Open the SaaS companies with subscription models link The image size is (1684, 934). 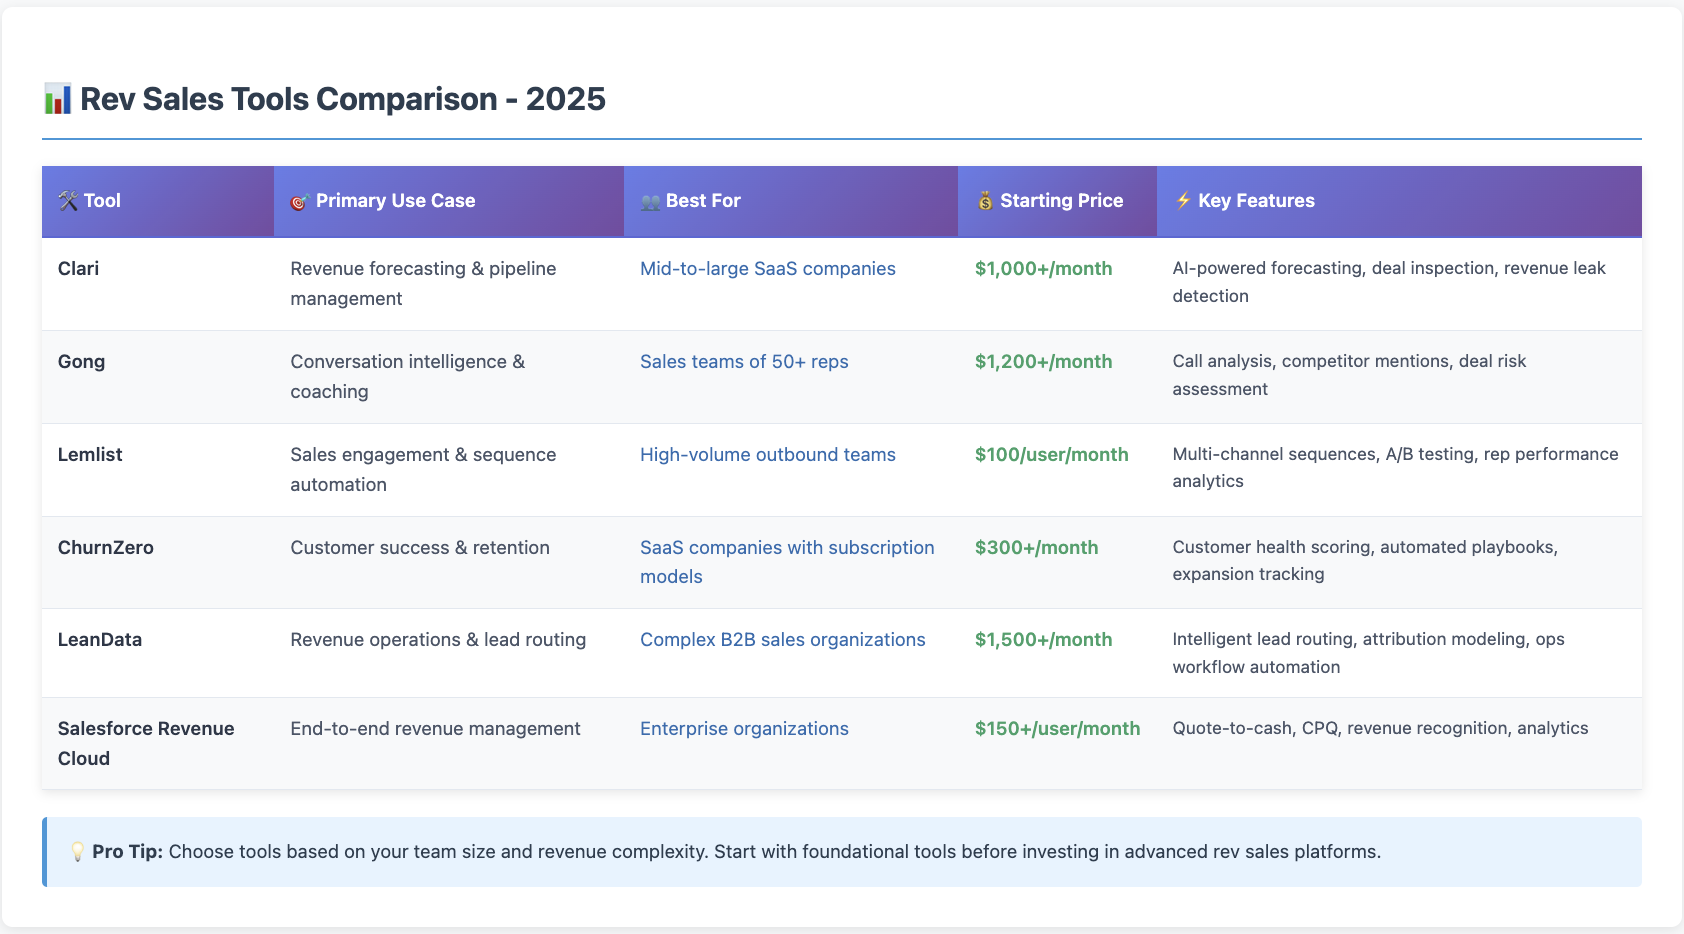point(787,562)
